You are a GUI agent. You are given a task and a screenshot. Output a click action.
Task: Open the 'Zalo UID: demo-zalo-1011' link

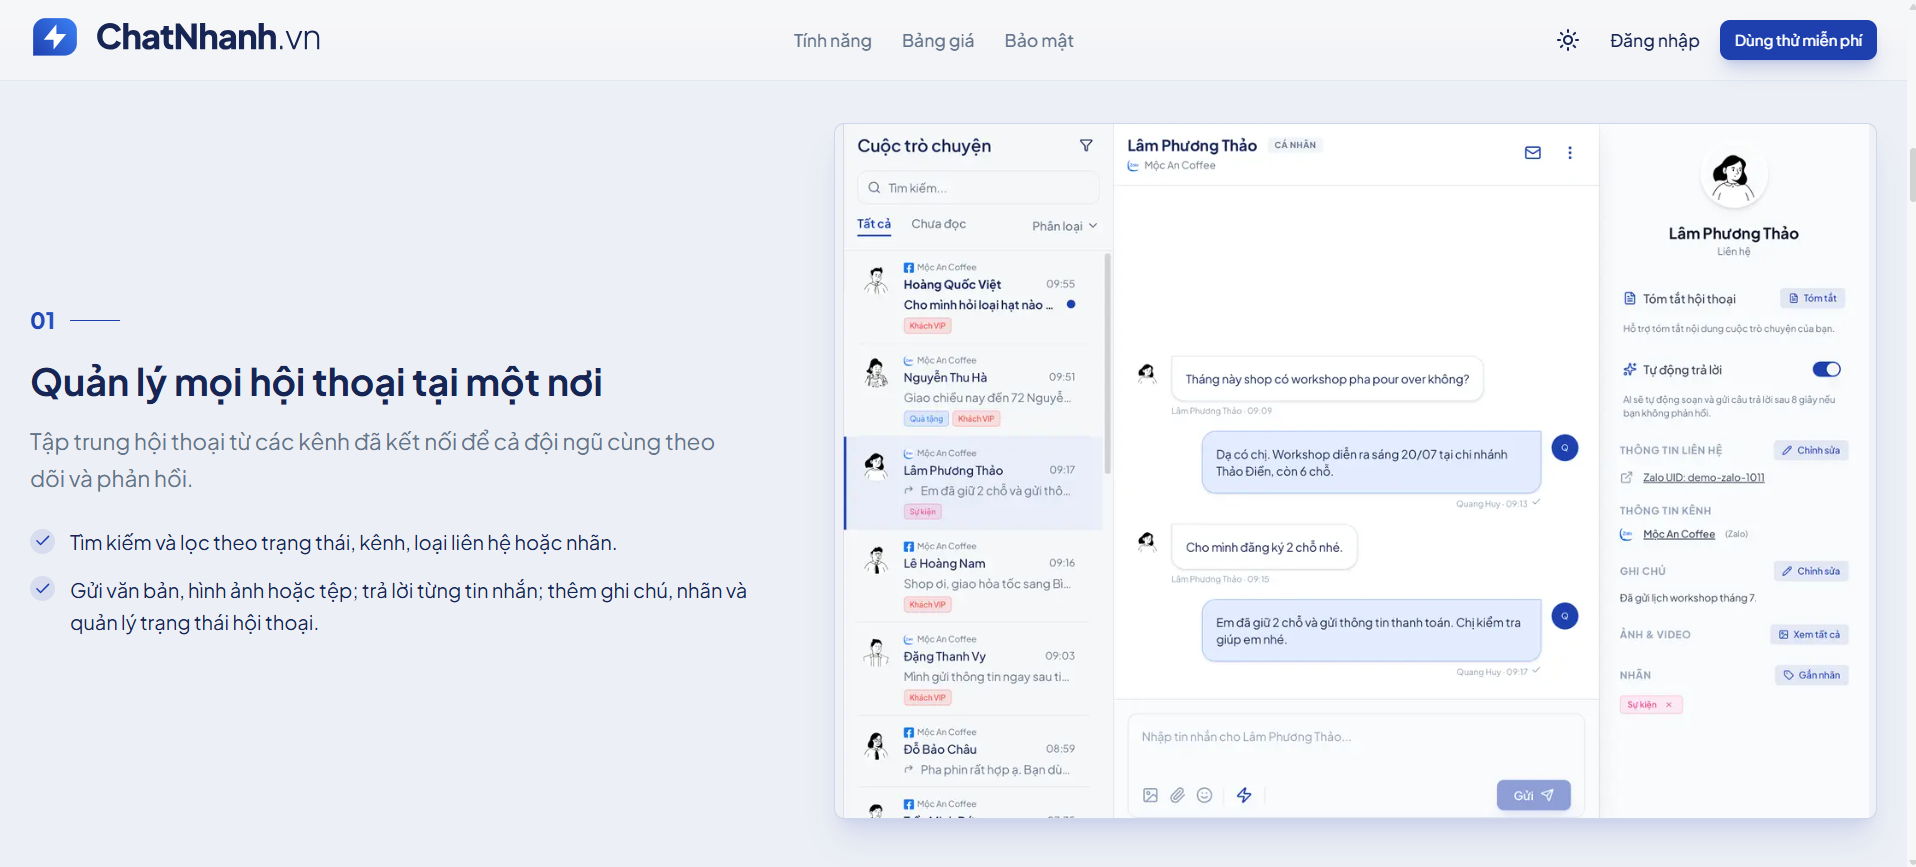[1704, 478]
